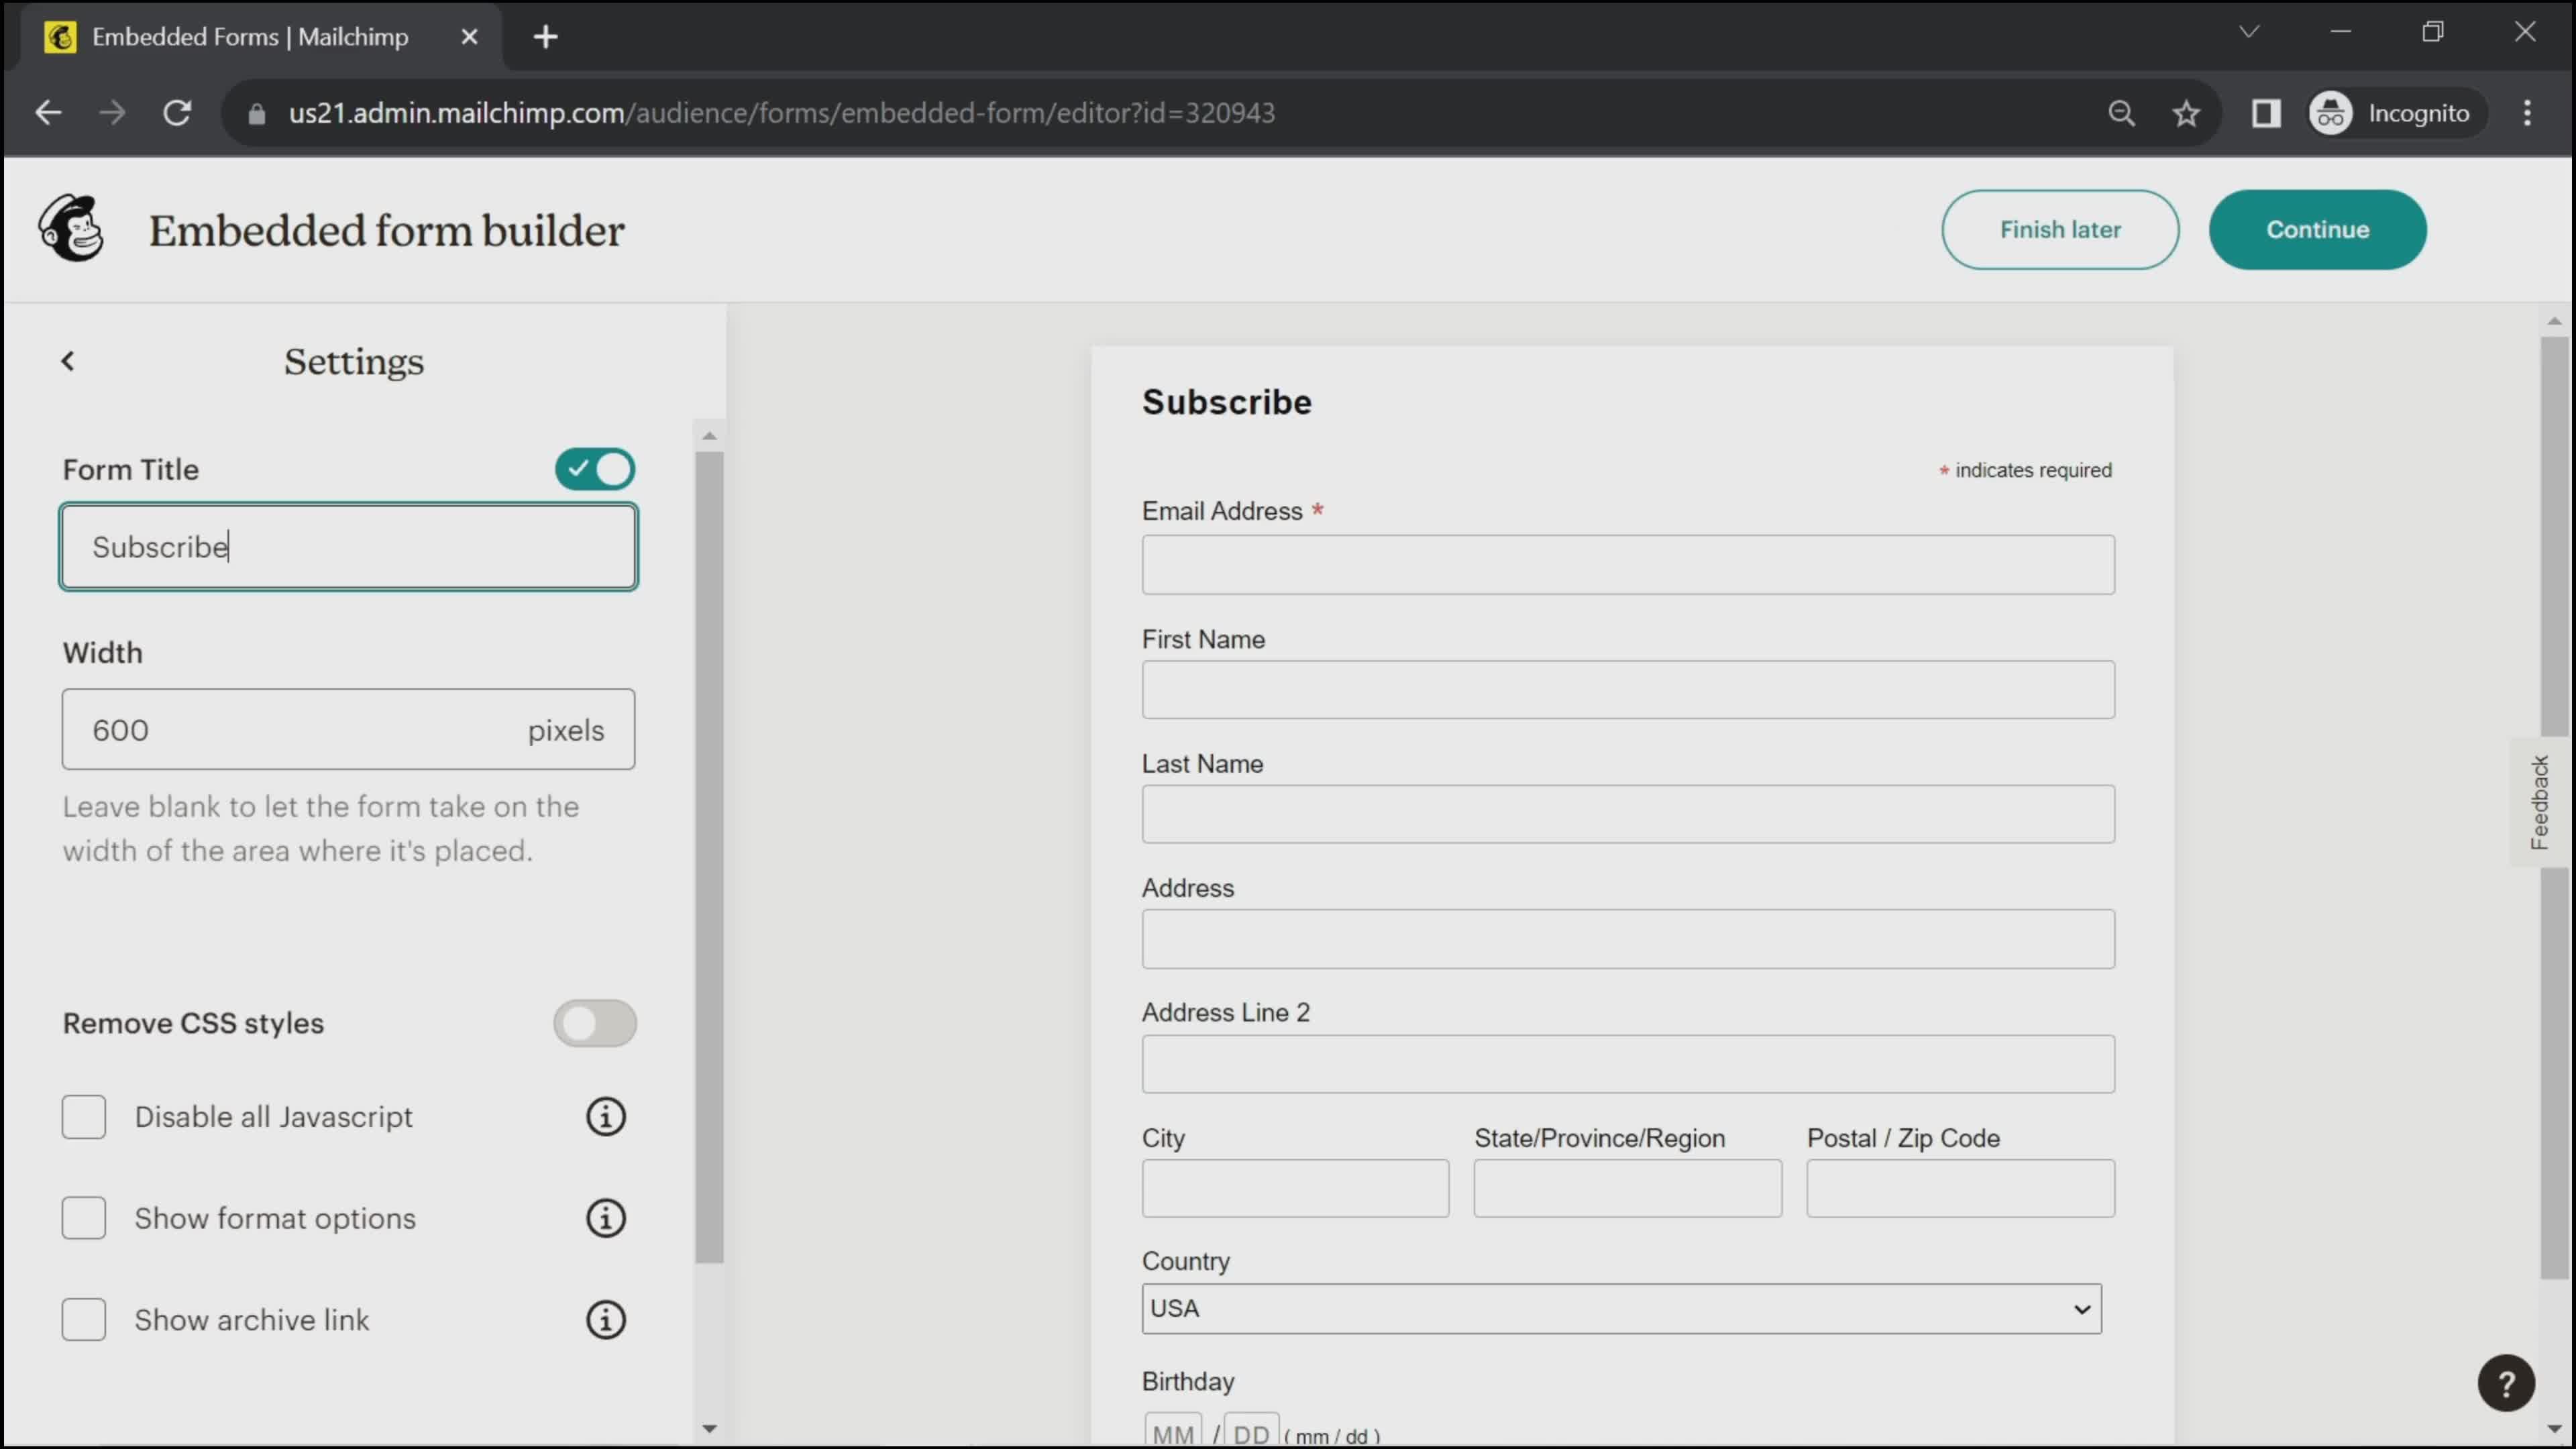This screenshot has width=2576, height=1449.
Task: Toggle the Remove CSS styles switch
Action: [594, 1021]
